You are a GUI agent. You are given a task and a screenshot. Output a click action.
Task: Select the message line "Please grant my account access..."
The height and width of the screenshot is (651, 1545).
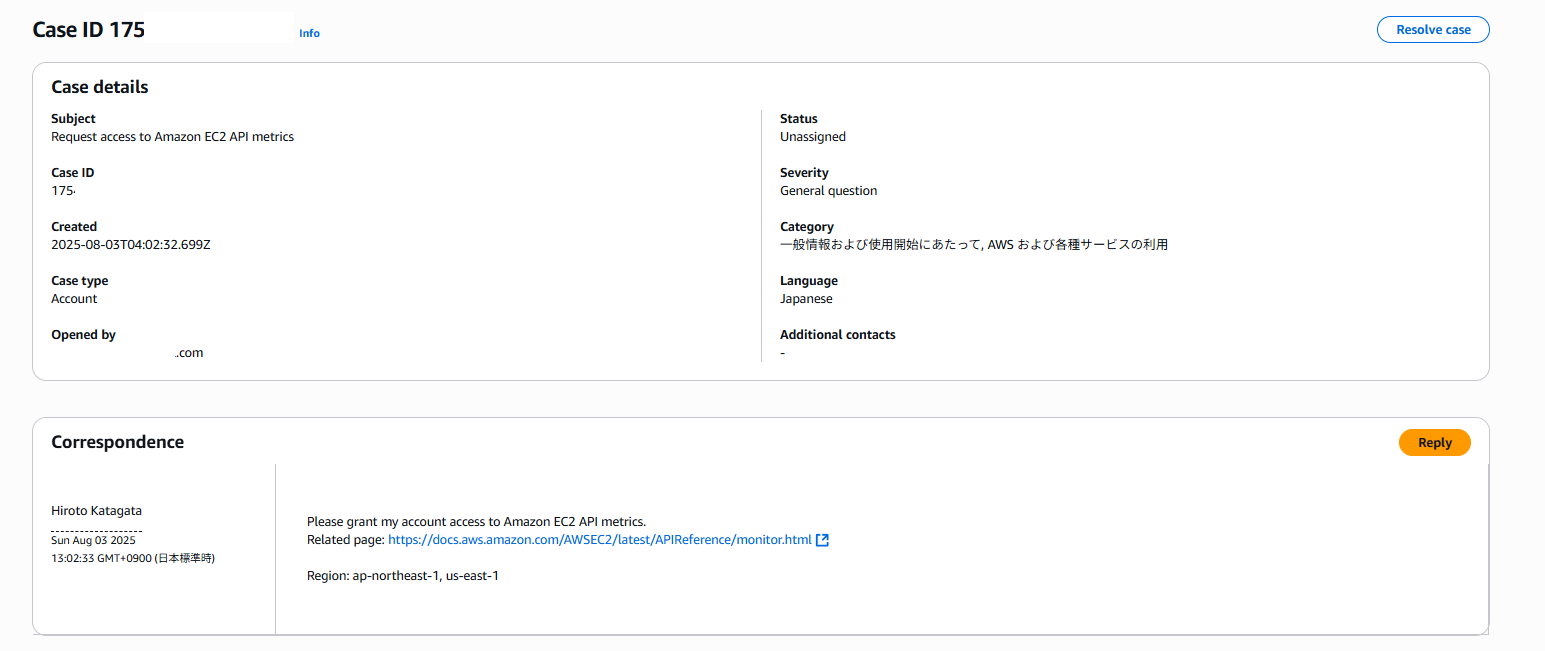tap(477, 522)
